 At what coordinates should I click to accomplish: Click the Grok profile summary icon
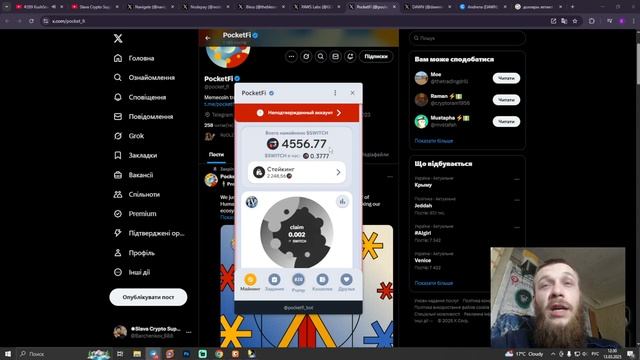point(306,57)
